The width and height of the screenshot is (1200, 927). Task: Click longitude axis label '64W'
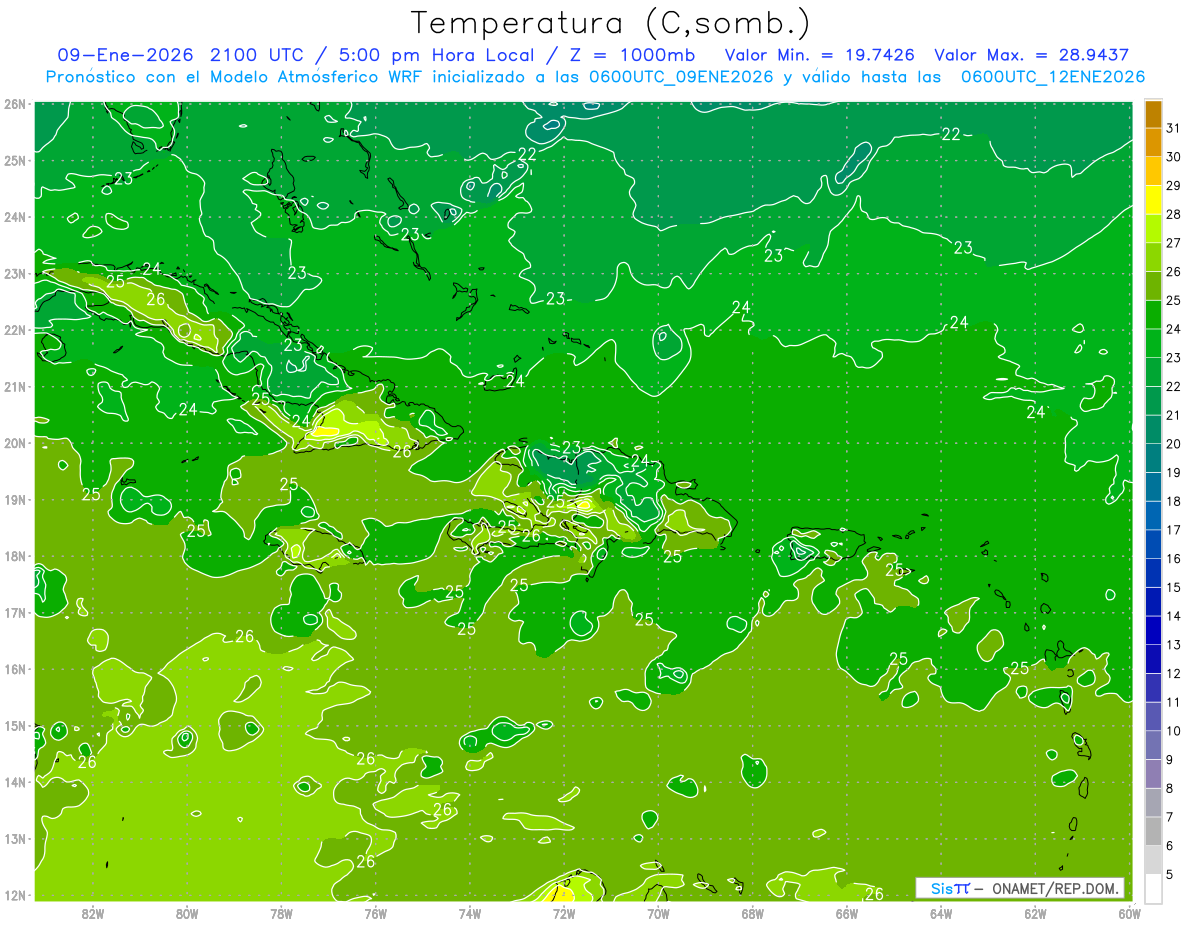(x=940, y=913)
